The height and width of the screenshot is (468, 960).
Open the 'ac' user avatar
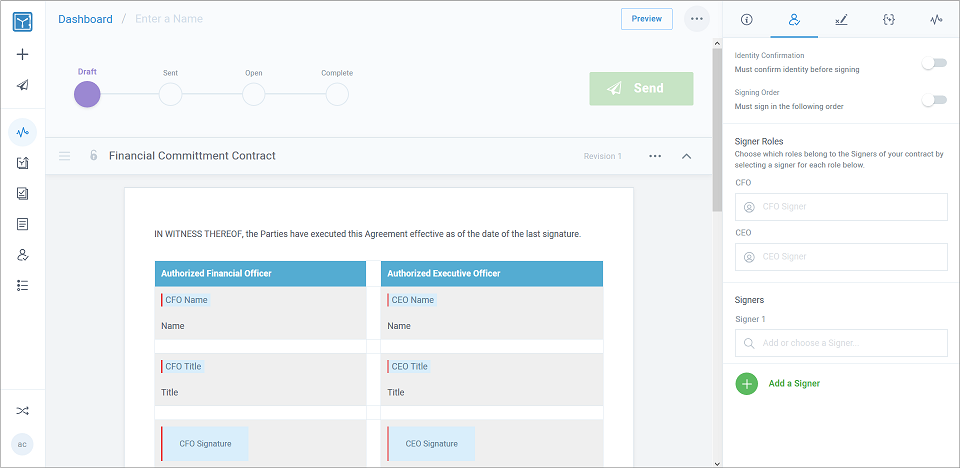pos(22,444)
